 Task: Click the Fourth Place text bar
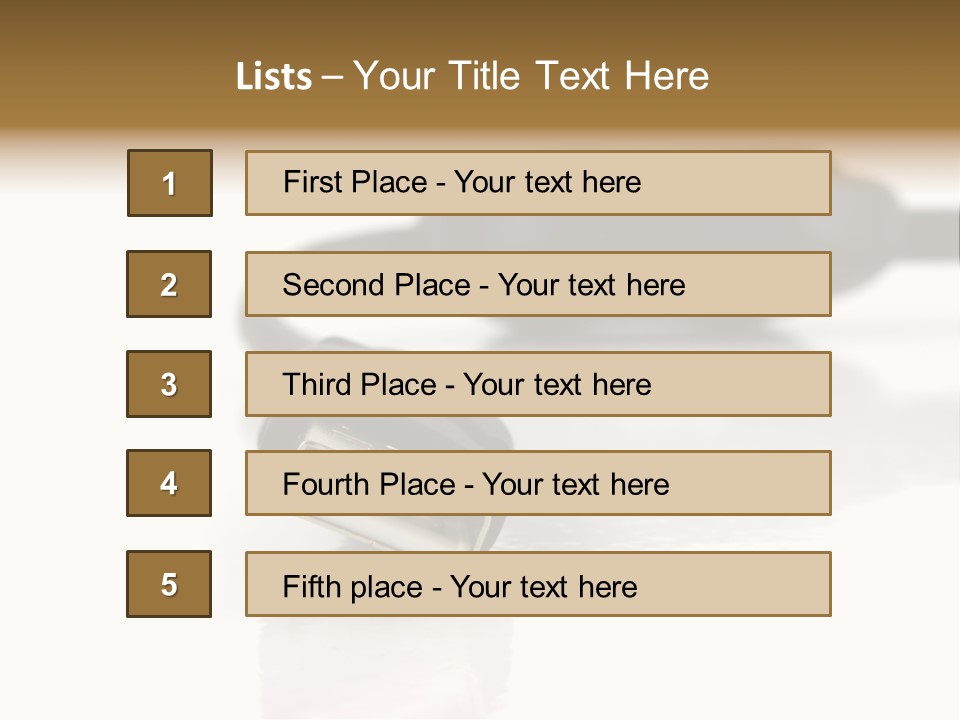click(x=538, y=483)
